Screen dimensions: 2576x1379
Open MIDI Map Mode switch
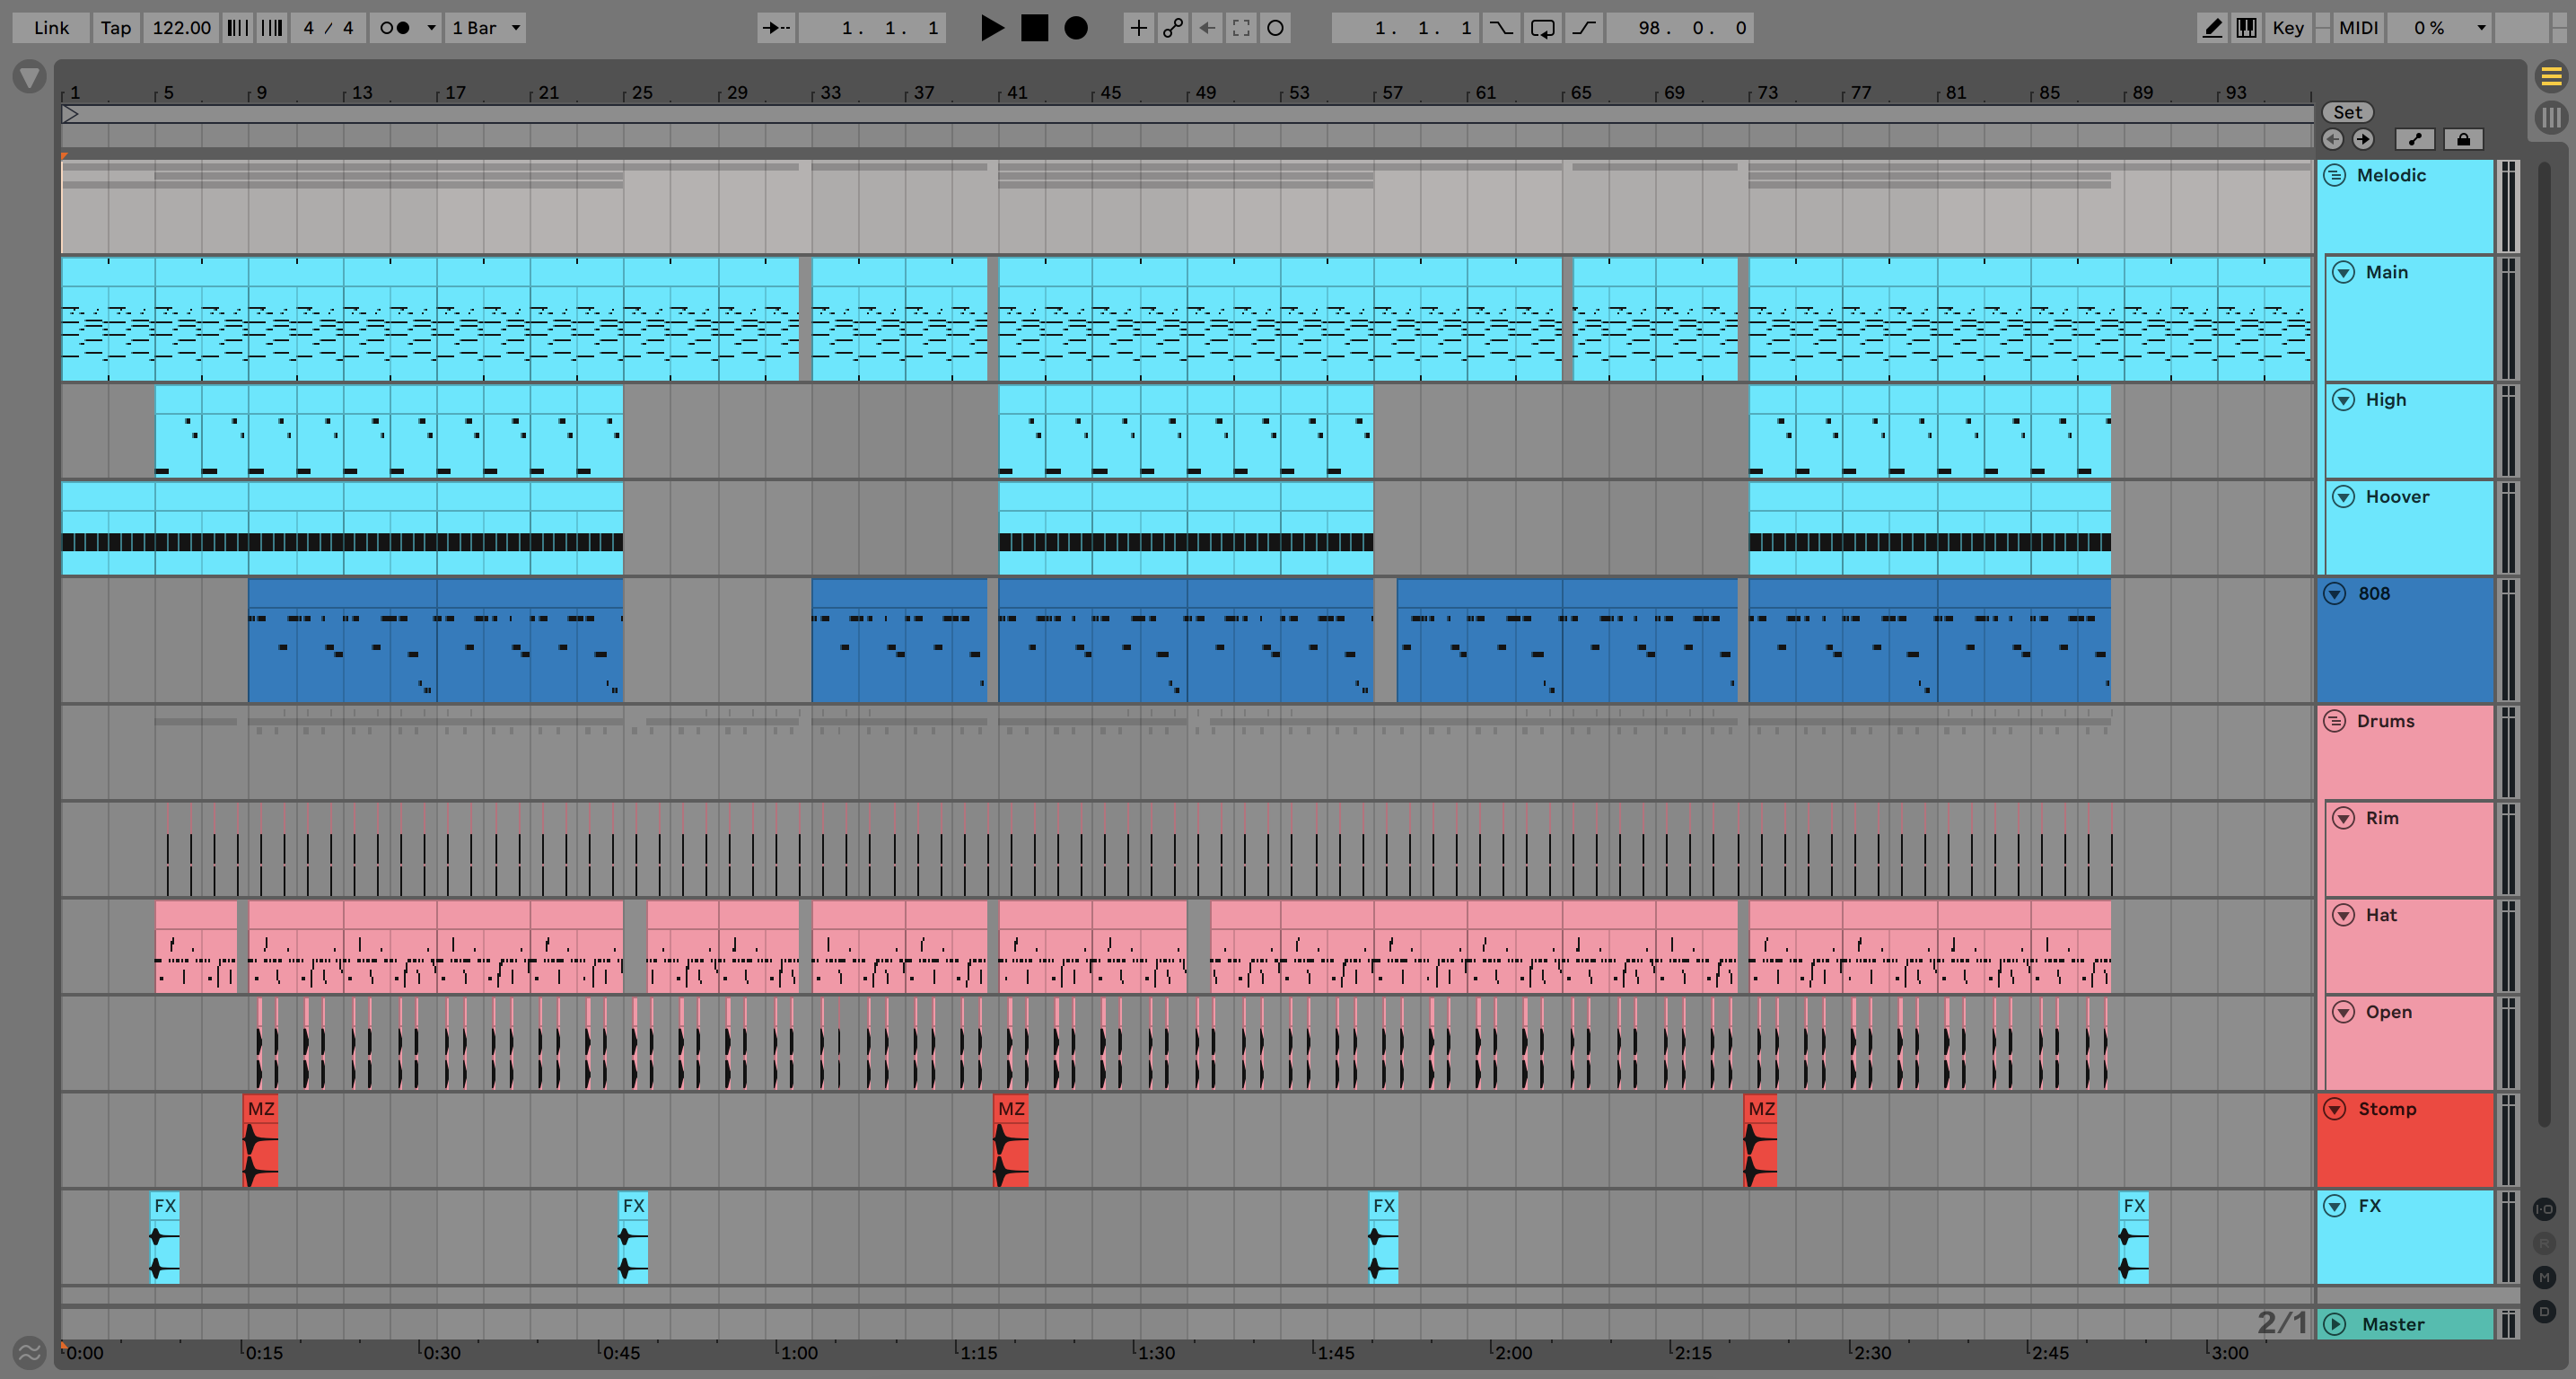click(2358, 28)
